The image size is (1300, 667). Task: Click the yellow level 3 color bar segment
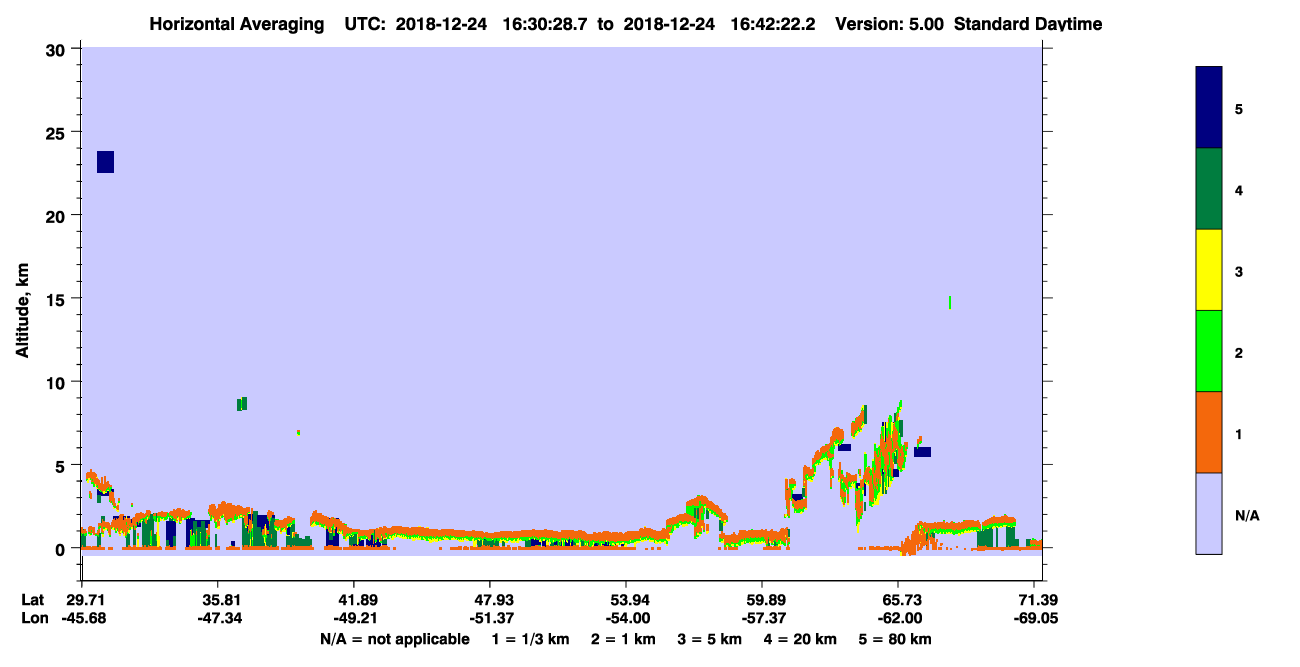click(1209, 270)
